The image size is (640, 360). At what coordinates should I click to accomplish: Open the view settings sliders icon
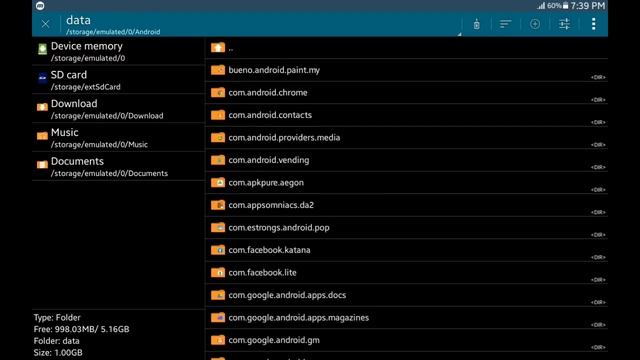coord(564,24)
